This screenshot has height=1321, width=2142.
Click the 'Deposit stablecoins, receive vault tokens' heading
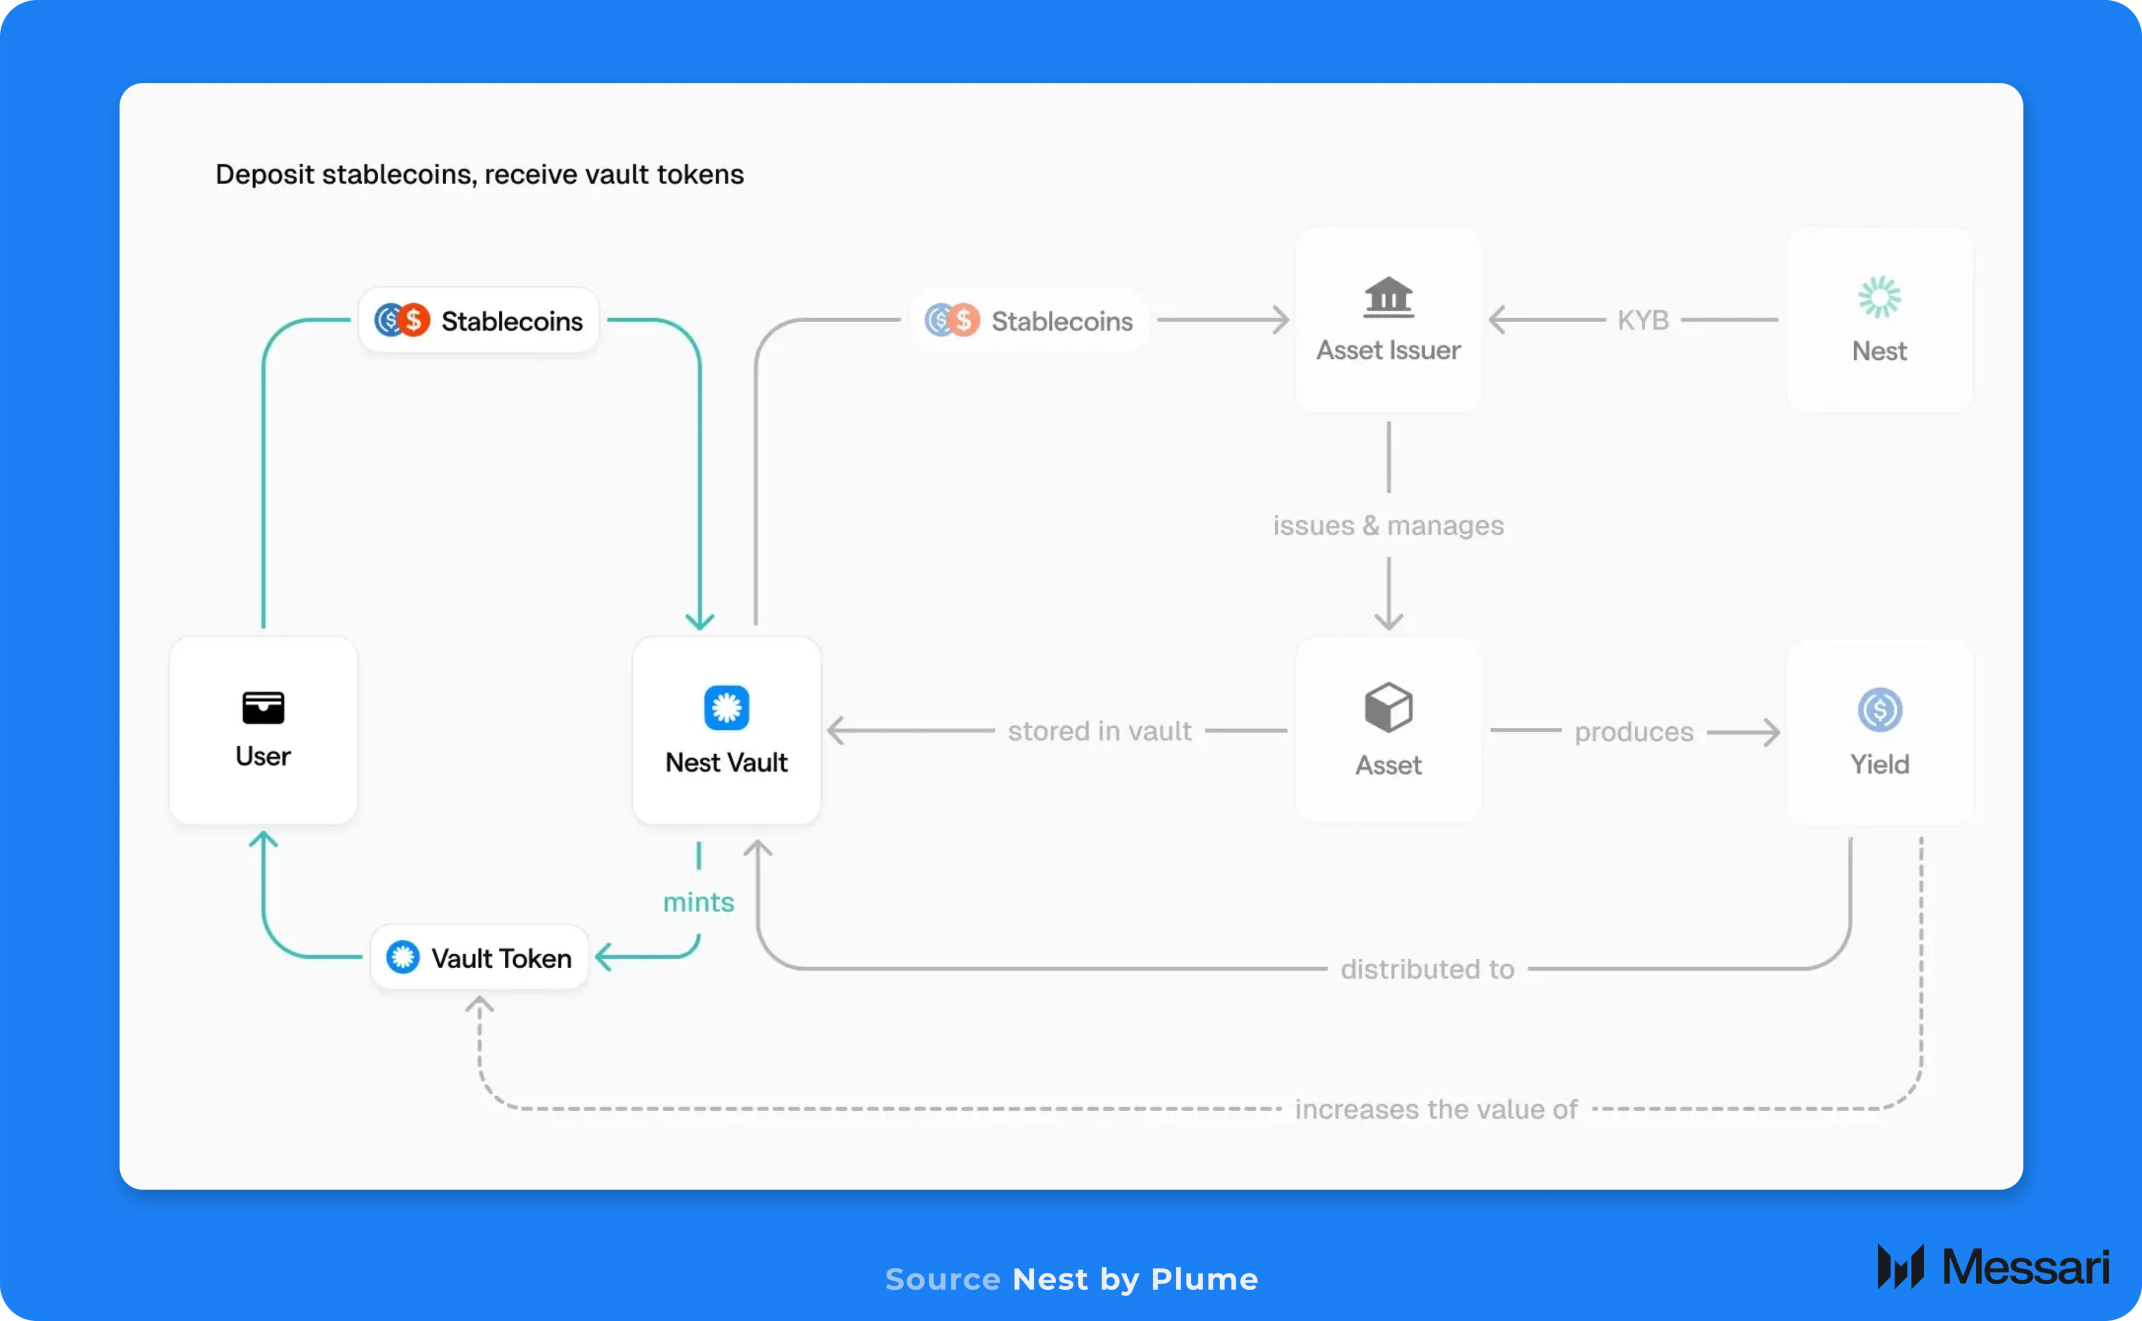tap(480, 174)
